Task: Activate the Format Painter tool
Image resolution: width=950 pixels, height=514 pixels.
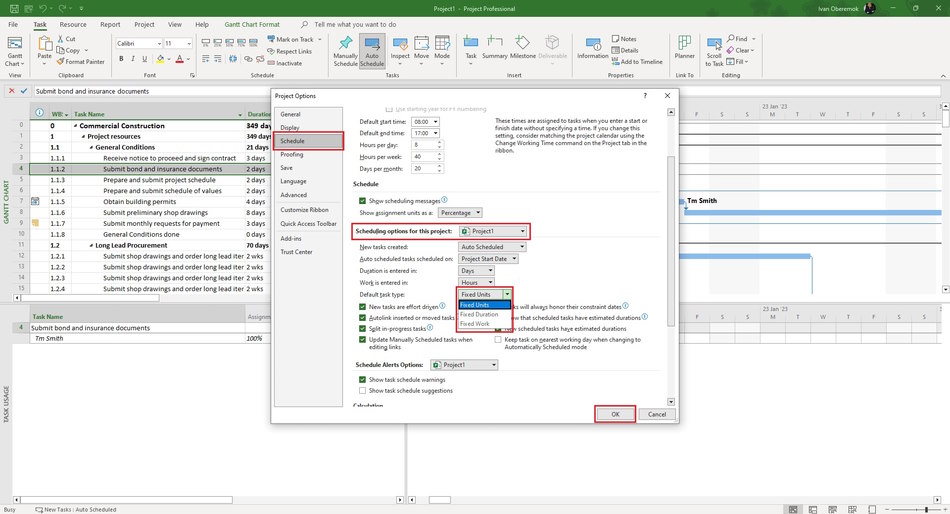Action: point(81,62)
